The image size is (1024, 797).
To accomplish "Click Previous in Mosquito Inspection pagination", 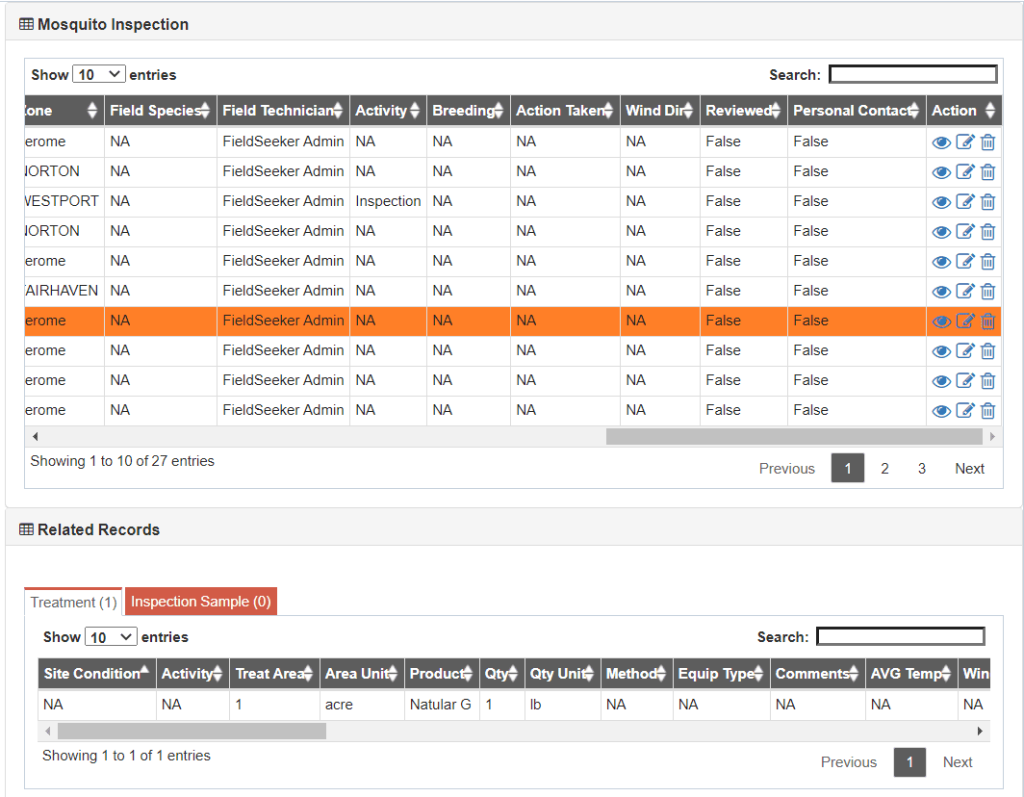I will coord(786,468).
